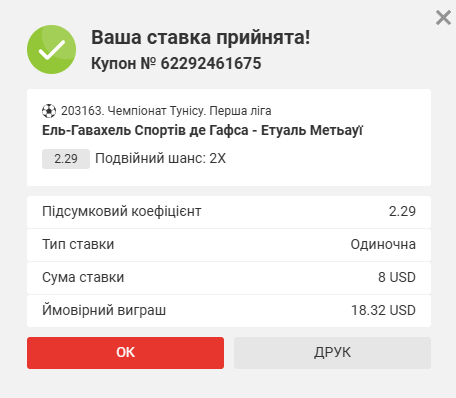Viewport: 456px width, 398px height.
Task: Print the coupon with ДРУК button
Action: click(332, 353)
